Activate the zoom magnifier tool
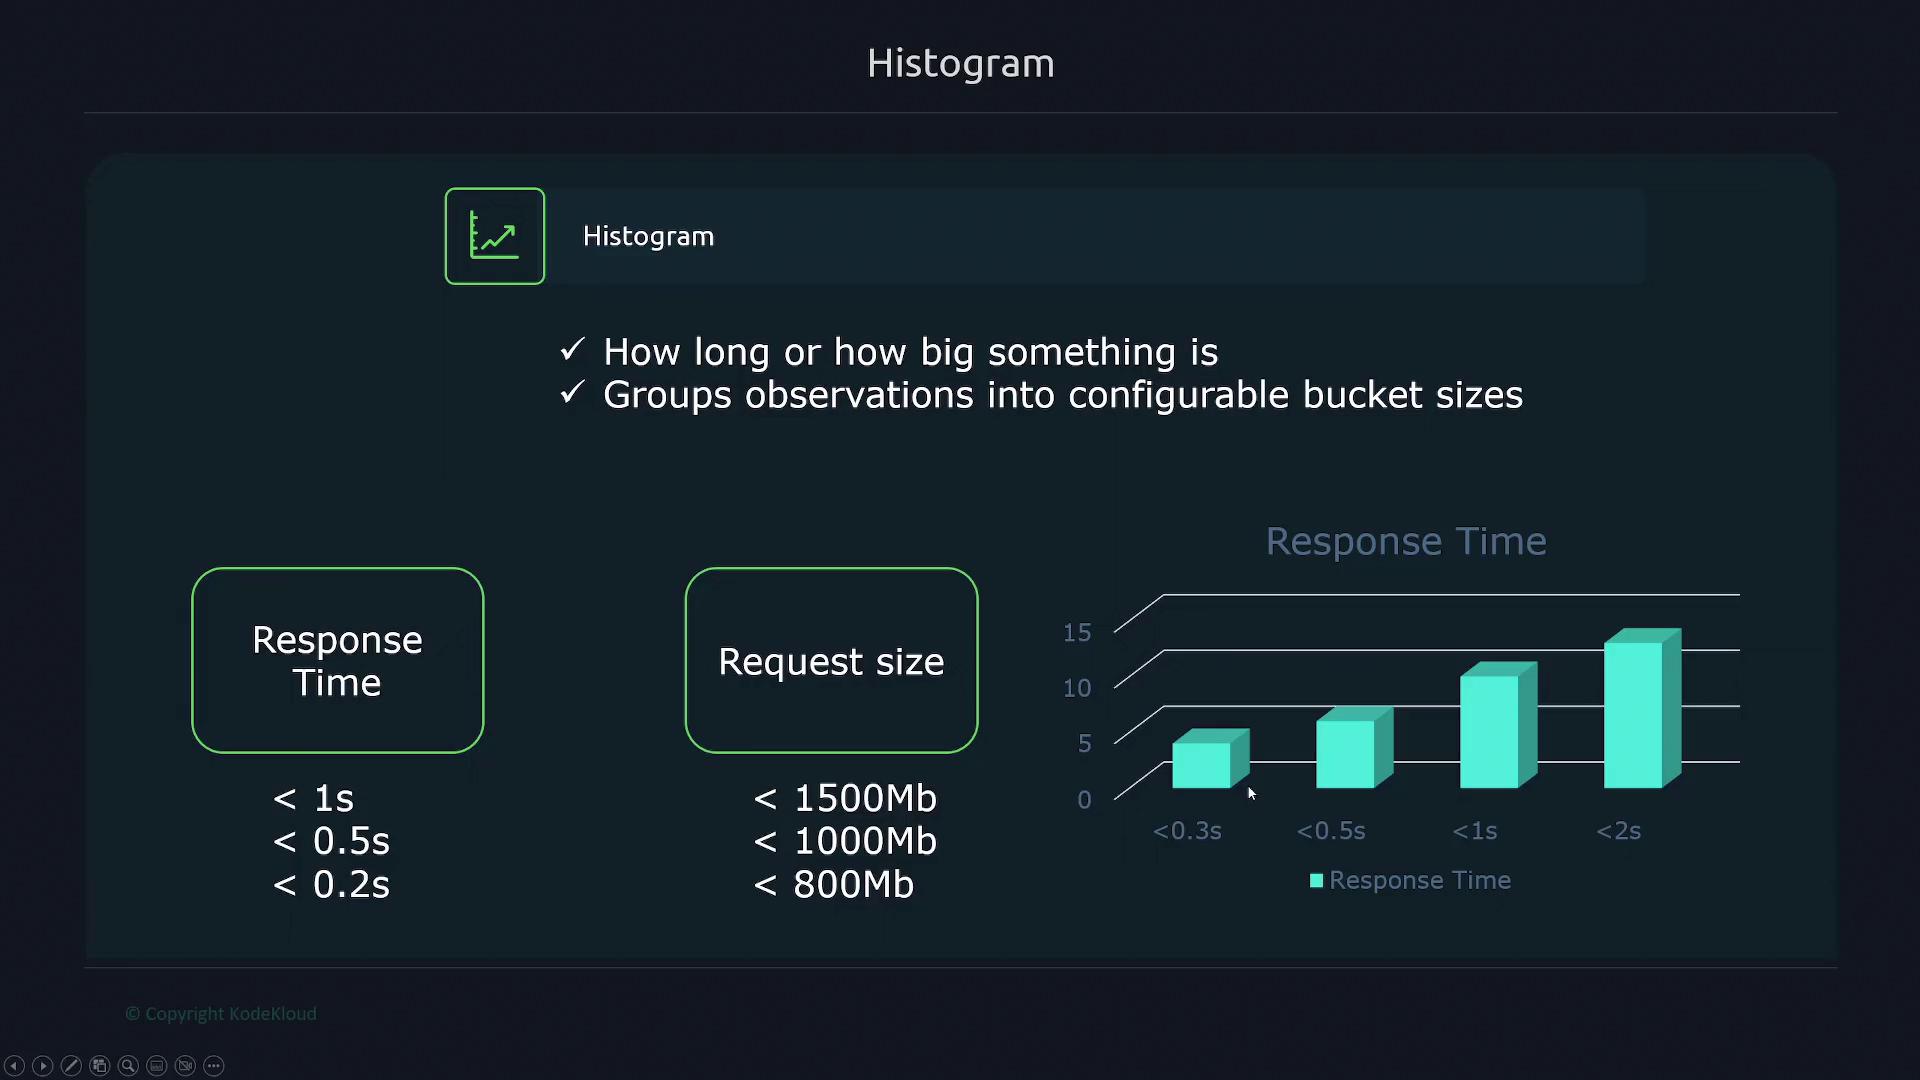The height and width of the screenshot is (1080, 1920). [128, 1066]
